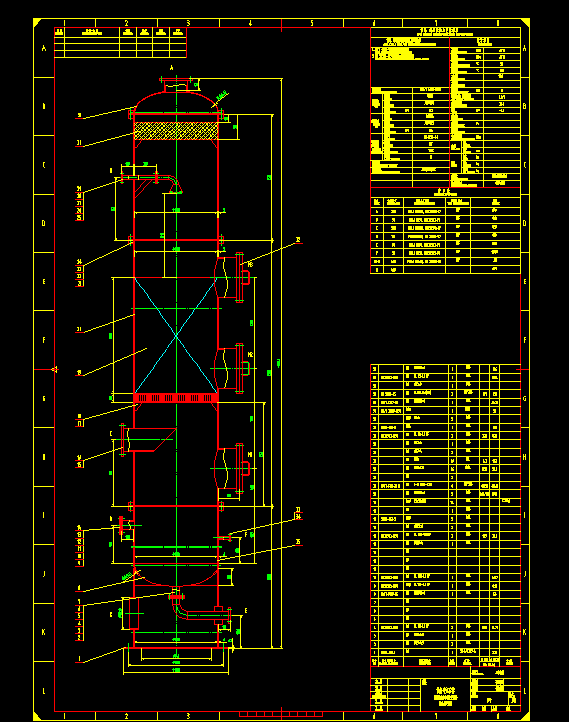Click nozzle label A above the top flange
The width and height of the screenshot is (569, 722).
pos(172,68)
